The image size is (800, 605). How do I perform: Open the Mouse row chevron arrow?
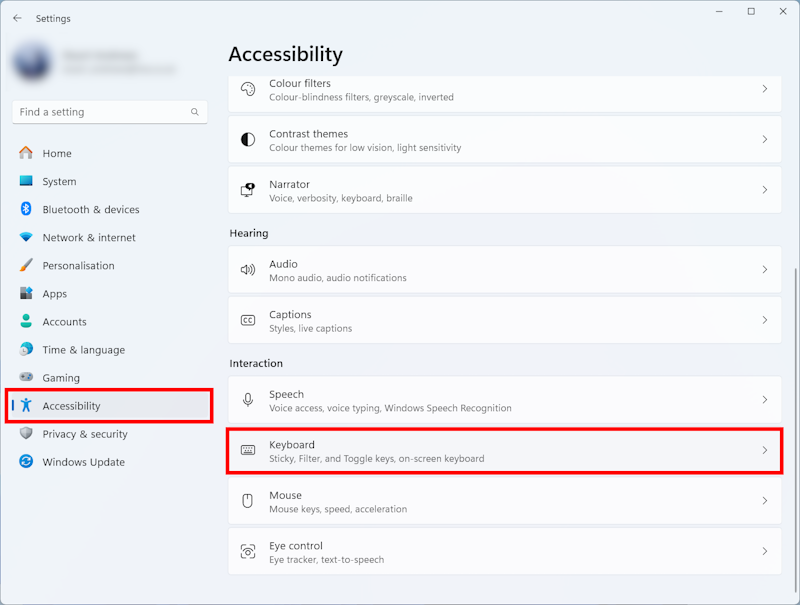click(x=765, y=501)
